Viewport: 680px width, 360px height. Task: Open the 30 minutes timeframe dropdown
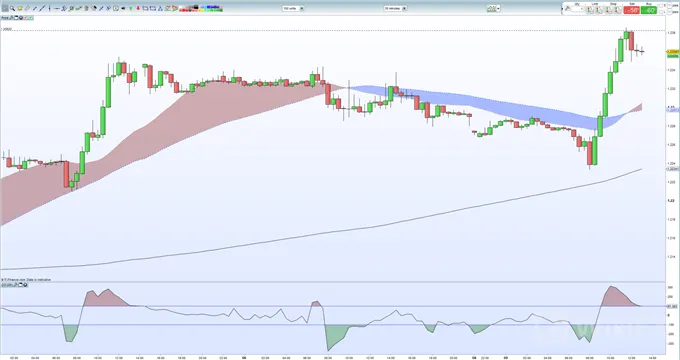(395, 8)
